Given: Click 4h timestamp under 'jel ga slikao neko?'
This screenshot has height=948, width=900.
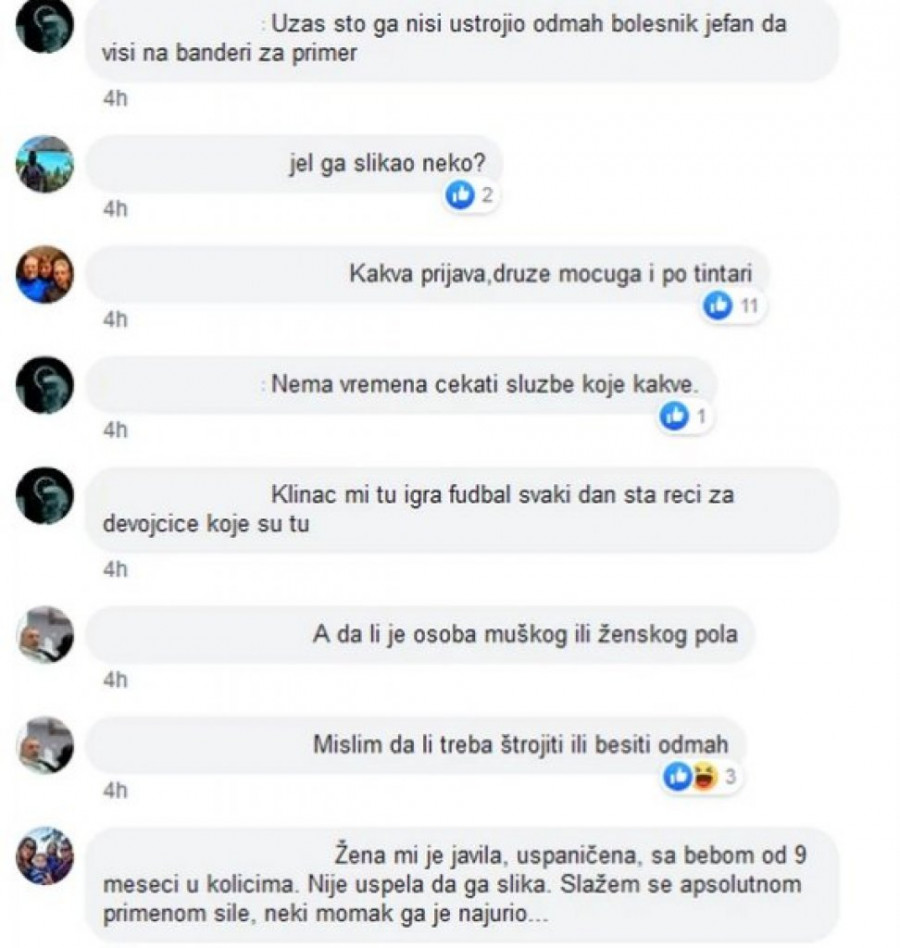Looking at the screenshot, I should [115, 209].
